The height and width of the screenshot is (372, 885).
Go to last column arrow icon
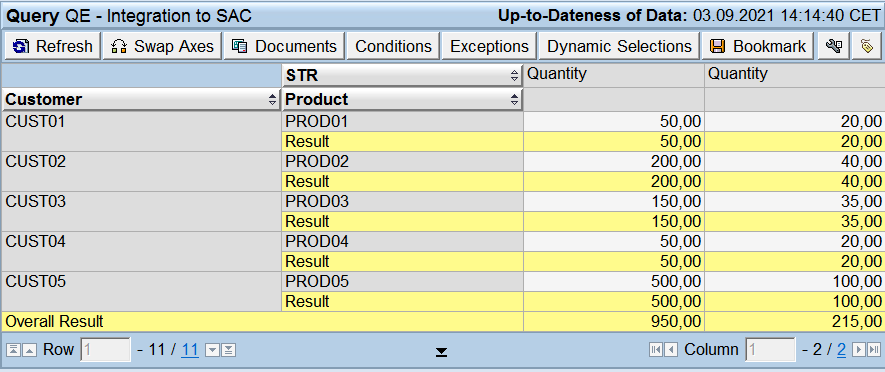coord(874,350)
